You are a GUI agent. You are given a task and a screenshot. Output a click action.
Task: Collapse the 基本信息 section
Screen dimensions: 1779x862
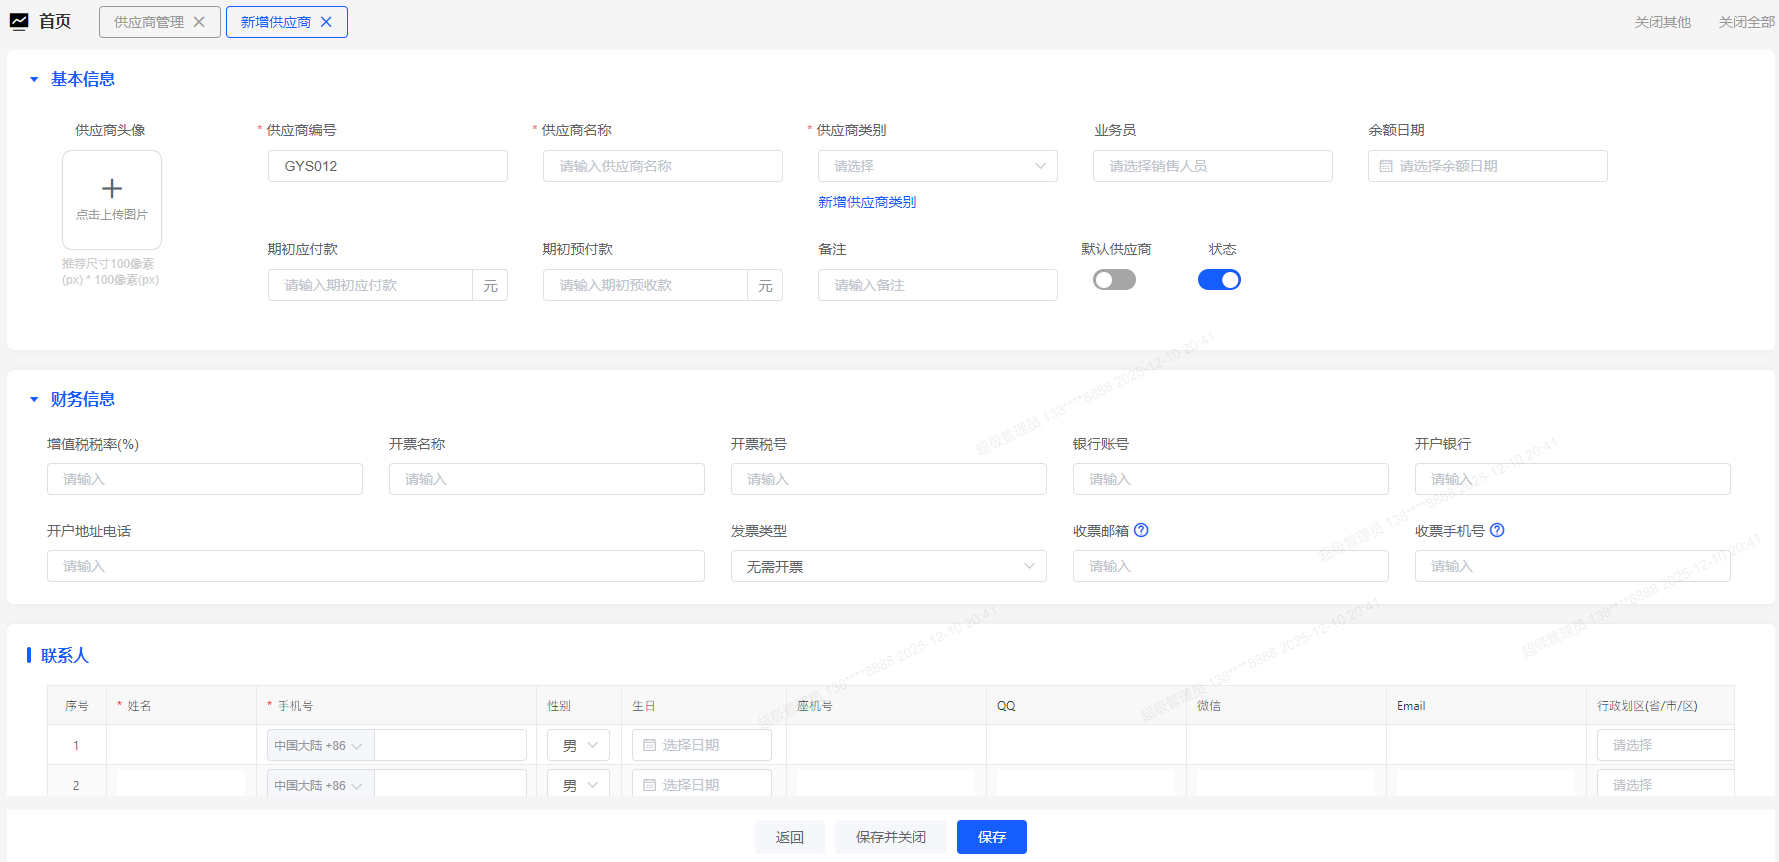(x=34, y=79)
